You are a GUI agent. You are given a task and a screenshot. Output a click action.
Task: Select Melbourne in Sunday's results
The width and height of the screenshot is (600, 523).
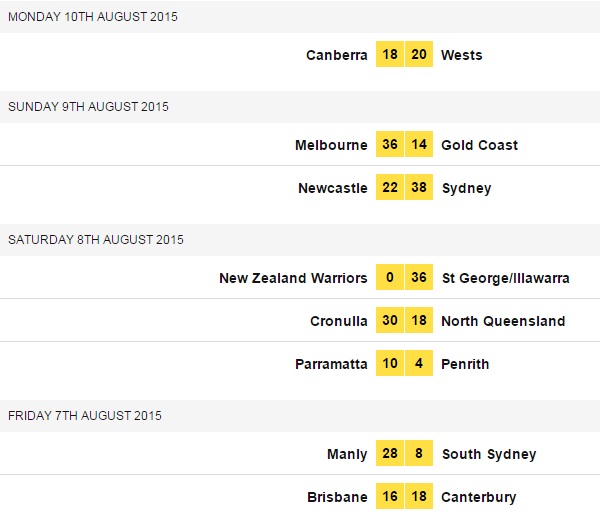click(x=331, y=145)
